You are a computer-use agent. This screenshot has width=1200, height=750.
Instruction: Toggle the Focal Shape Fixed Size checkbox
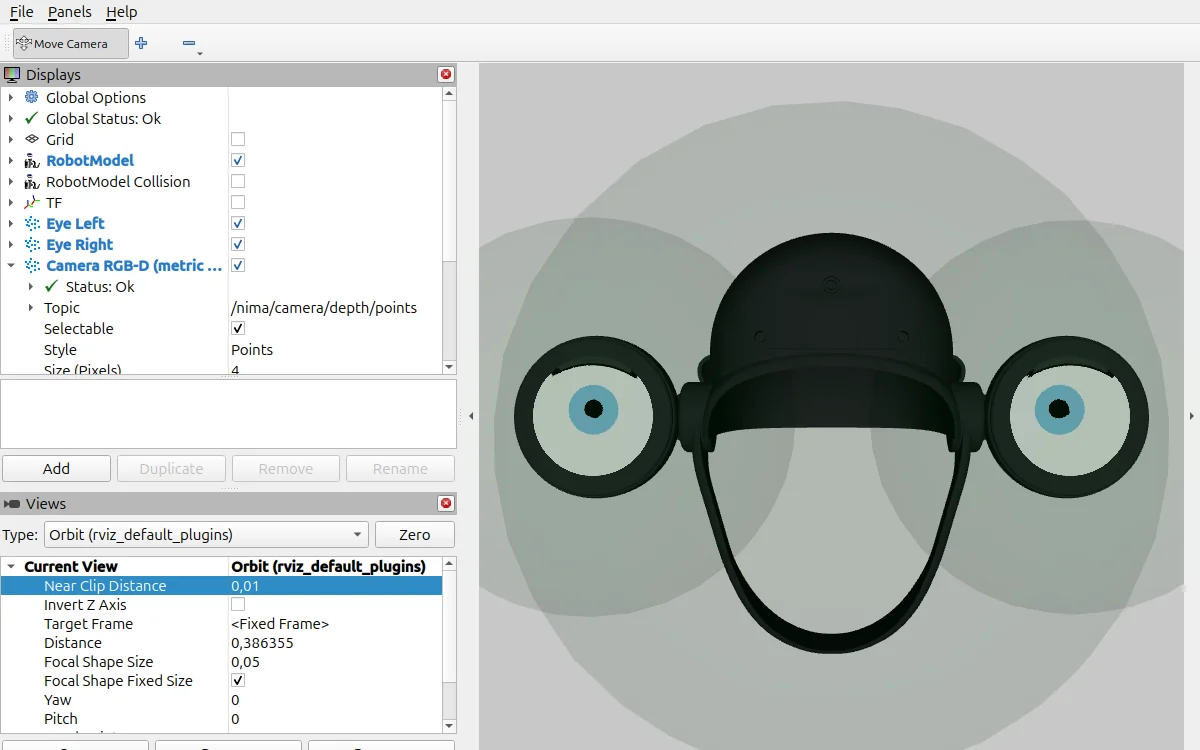238,680
